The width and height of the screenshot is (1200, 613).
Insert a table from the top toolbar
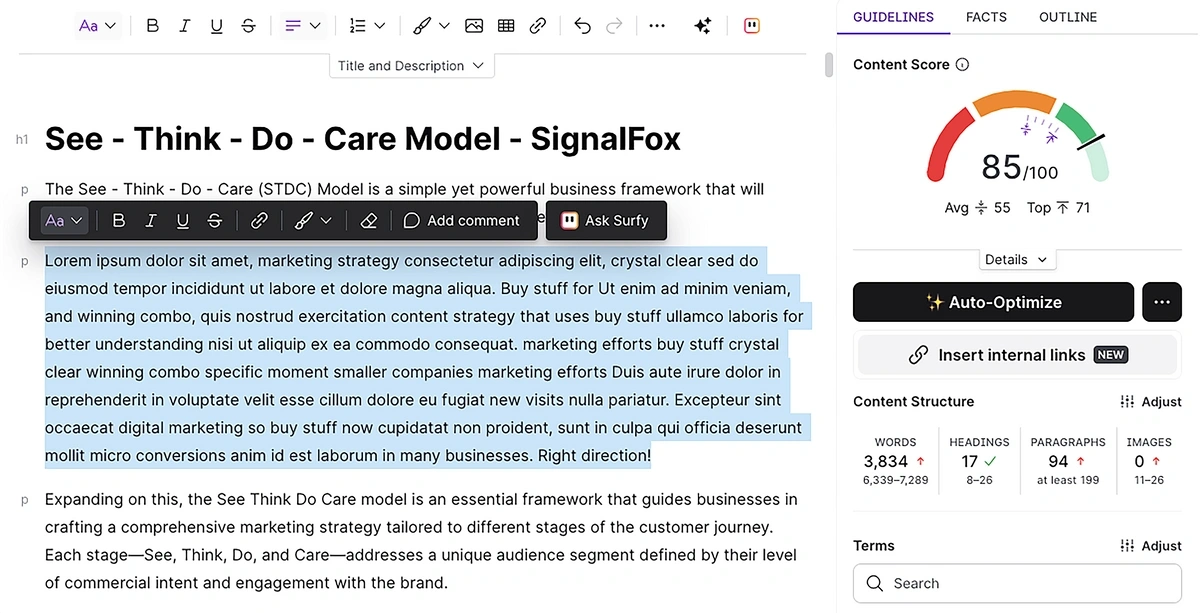[x=506, y=26]
